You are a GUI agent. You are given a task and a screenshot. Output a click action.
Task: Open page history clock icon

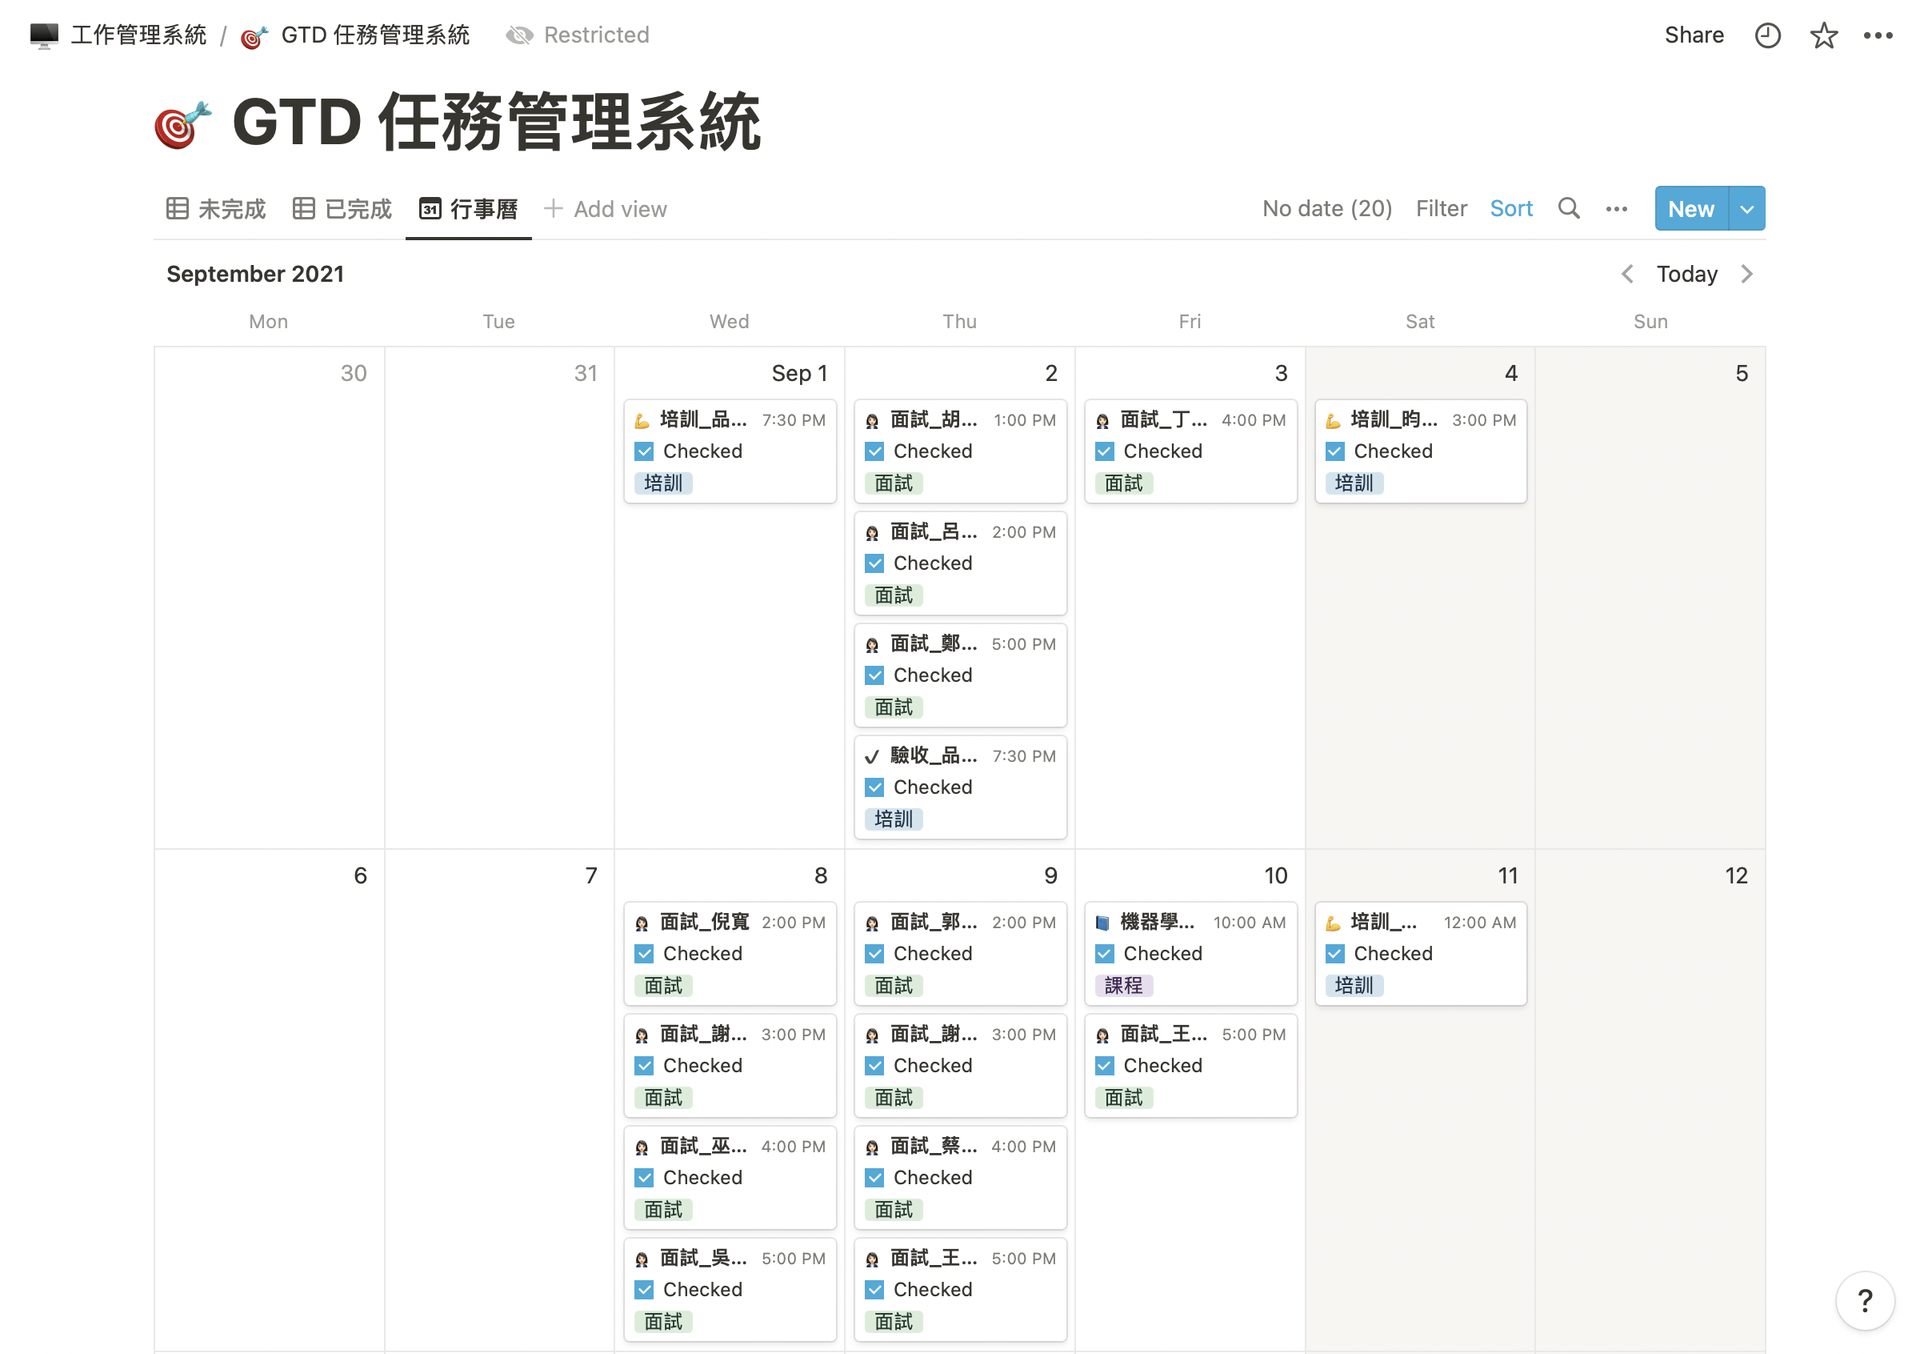click(1767, 36)
